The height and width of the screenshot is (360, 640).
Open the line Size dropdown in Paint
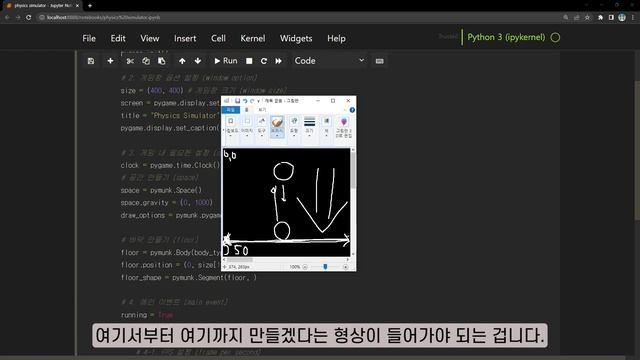point(309,126)
